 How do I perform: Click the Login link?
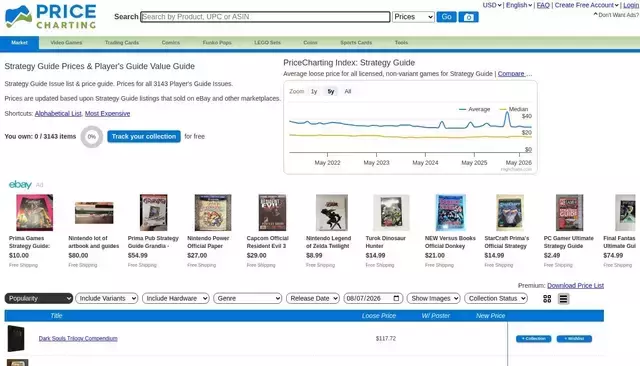click(x=631, y=5)
